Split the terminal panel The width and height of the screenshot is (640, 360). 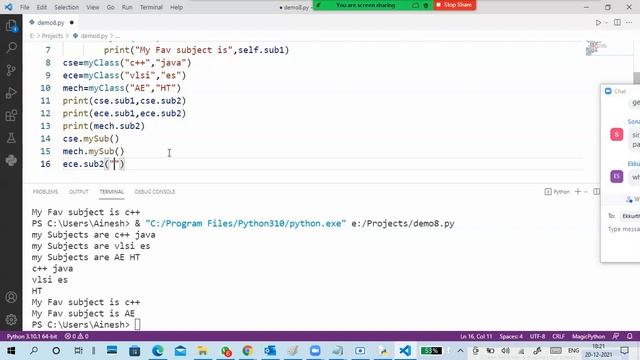tap(596, 191)
